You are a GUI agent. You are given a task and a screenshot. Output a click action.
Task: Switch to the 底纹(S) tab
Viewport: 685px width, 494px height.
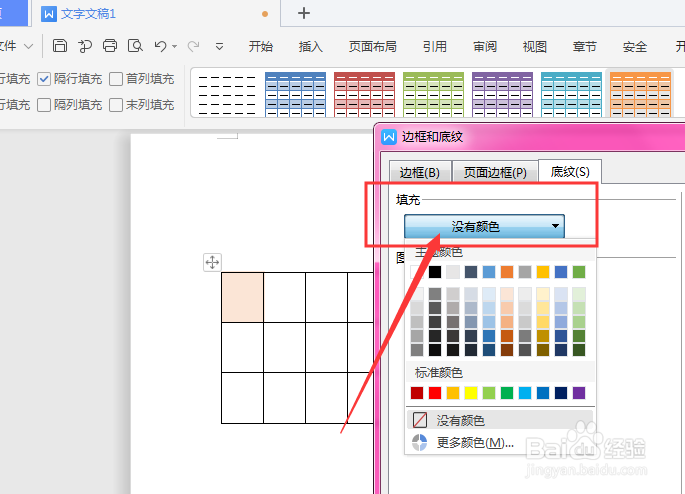(570, 172)
